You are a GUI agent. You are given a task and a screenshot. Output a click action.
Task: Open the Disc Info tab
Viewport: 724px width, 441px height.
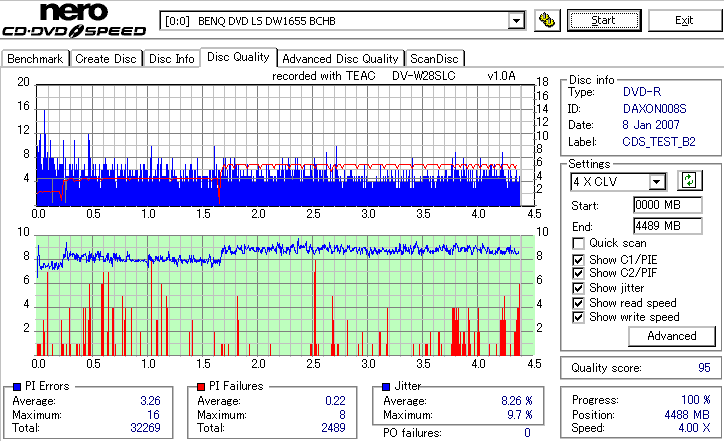(171, 59)
